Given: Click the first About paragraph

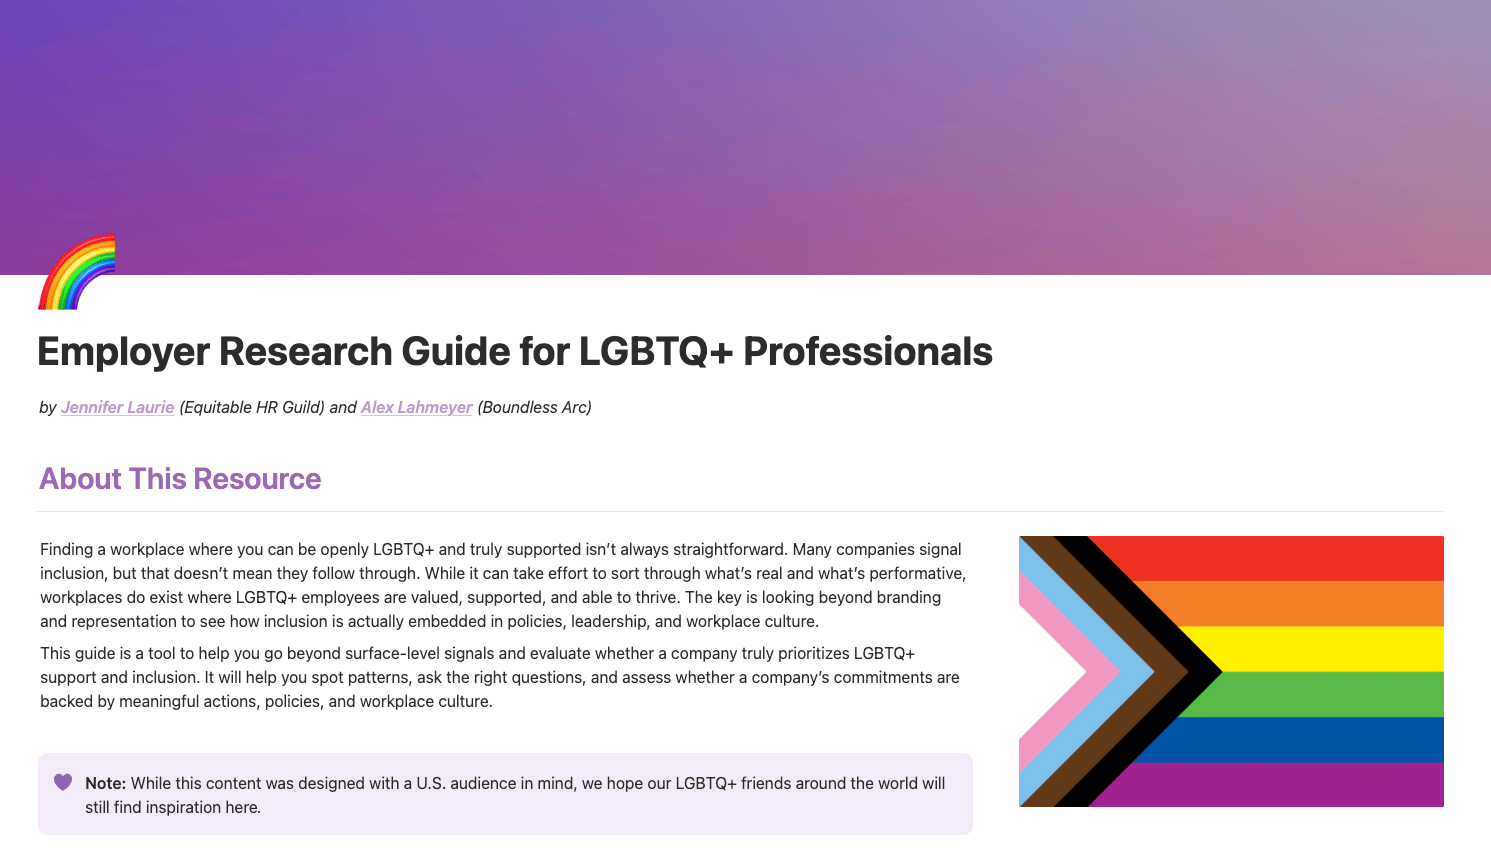Looking at the screenshot, I should point(500,585).
